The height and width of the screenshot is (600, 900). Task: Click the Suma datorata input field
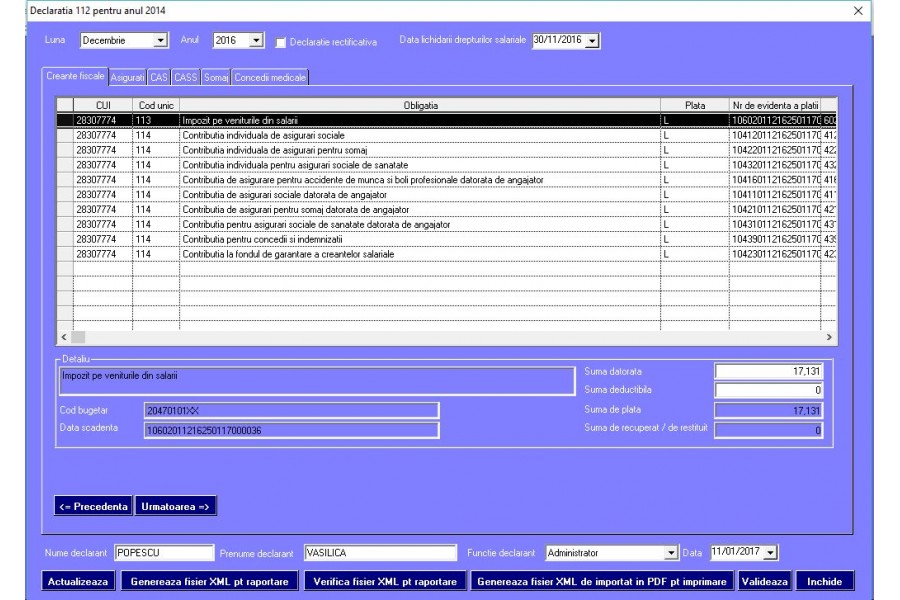point(769,371)
